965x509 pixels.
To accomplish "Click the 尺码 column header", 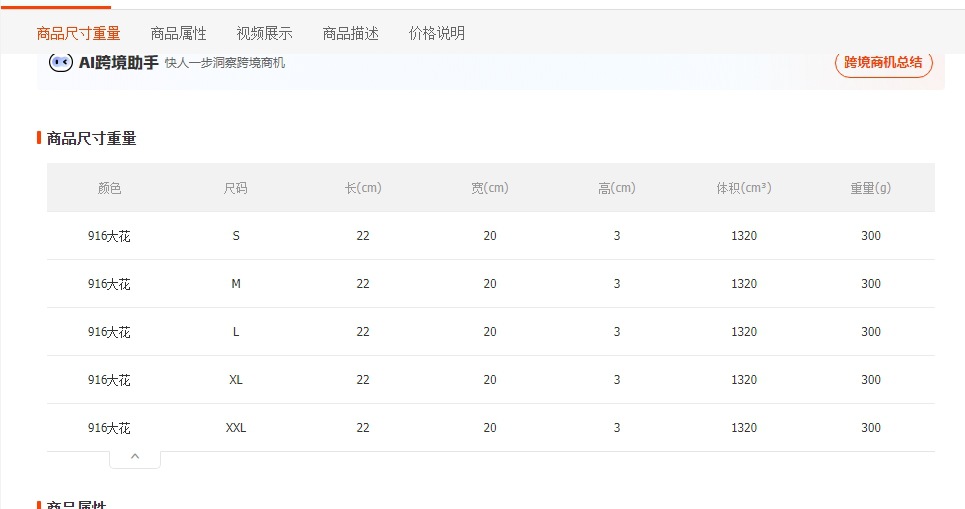I will [236, 188].
